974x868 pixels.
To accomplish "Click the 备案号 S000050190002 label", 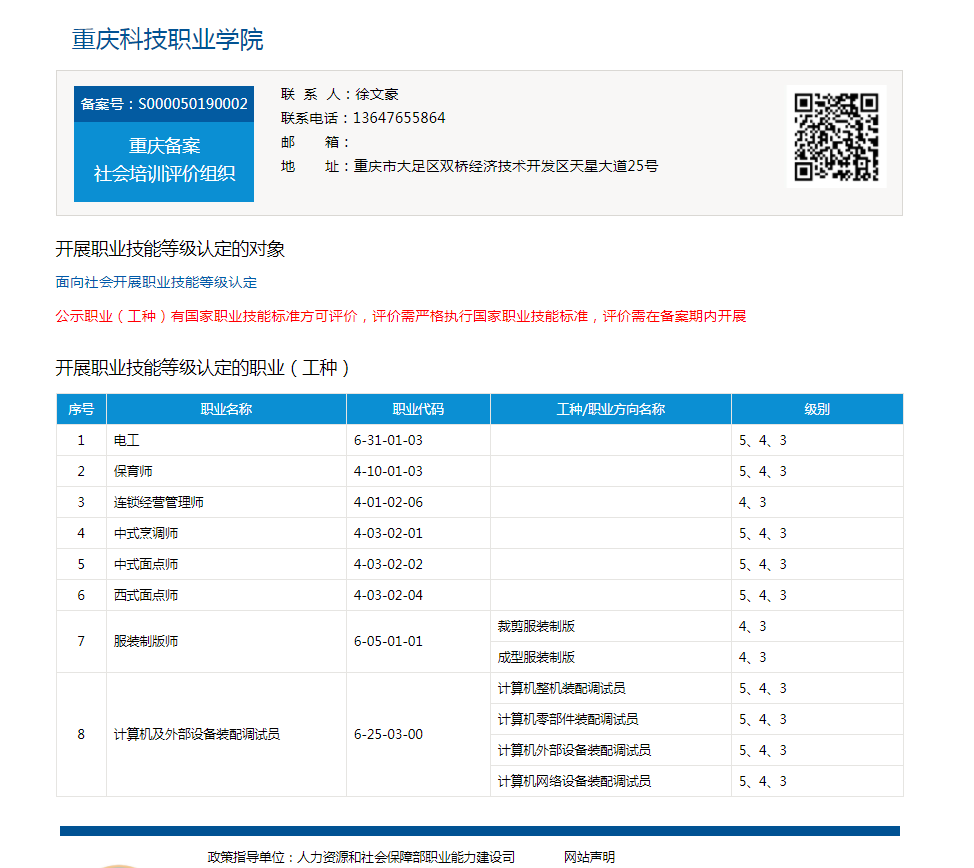I will pyautogui.click(x=164, y=104).
